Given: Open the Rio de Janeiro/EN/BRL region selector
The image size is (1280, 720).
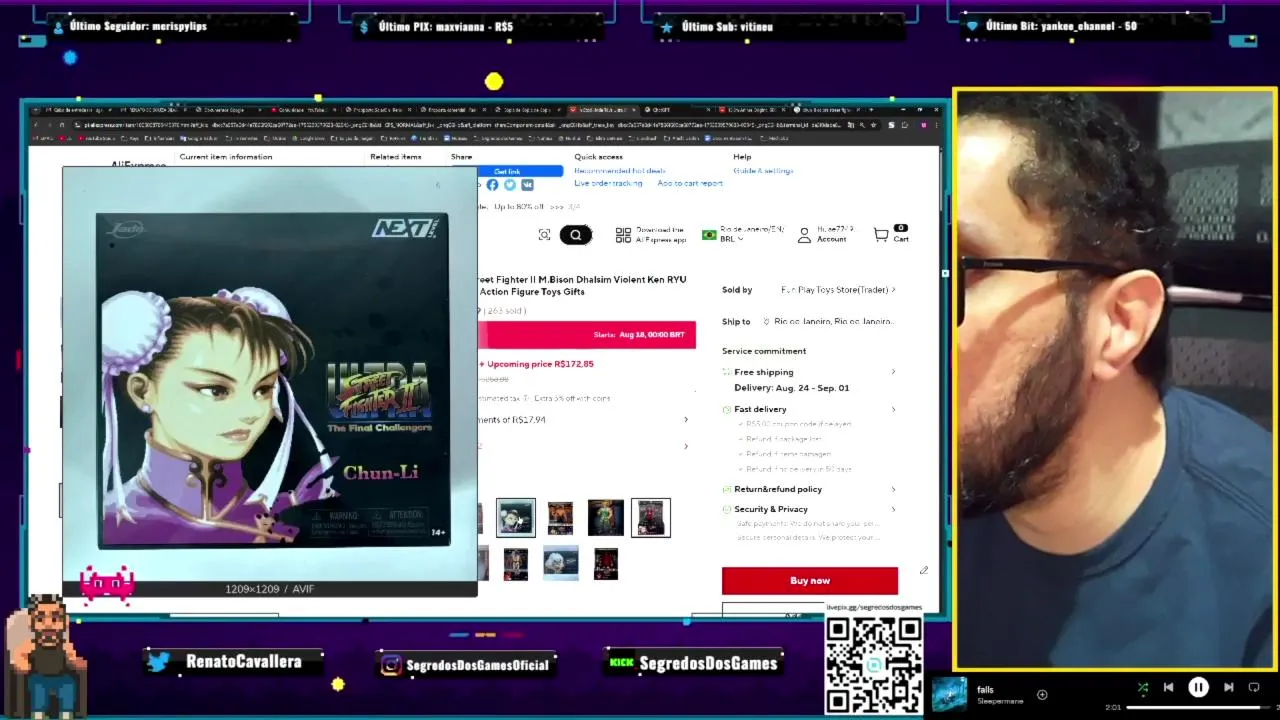Looking at the screenshot, I should tap(743, 234).
